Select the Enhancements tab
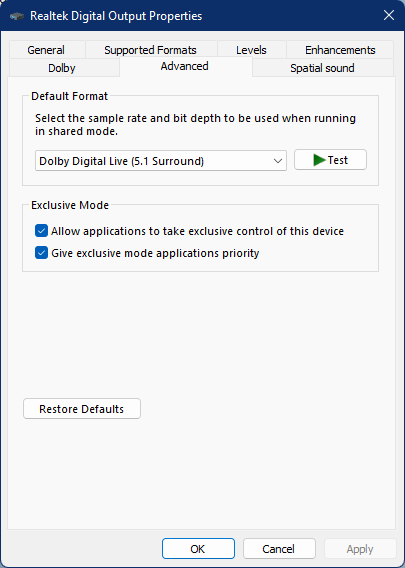 (340, 50)
